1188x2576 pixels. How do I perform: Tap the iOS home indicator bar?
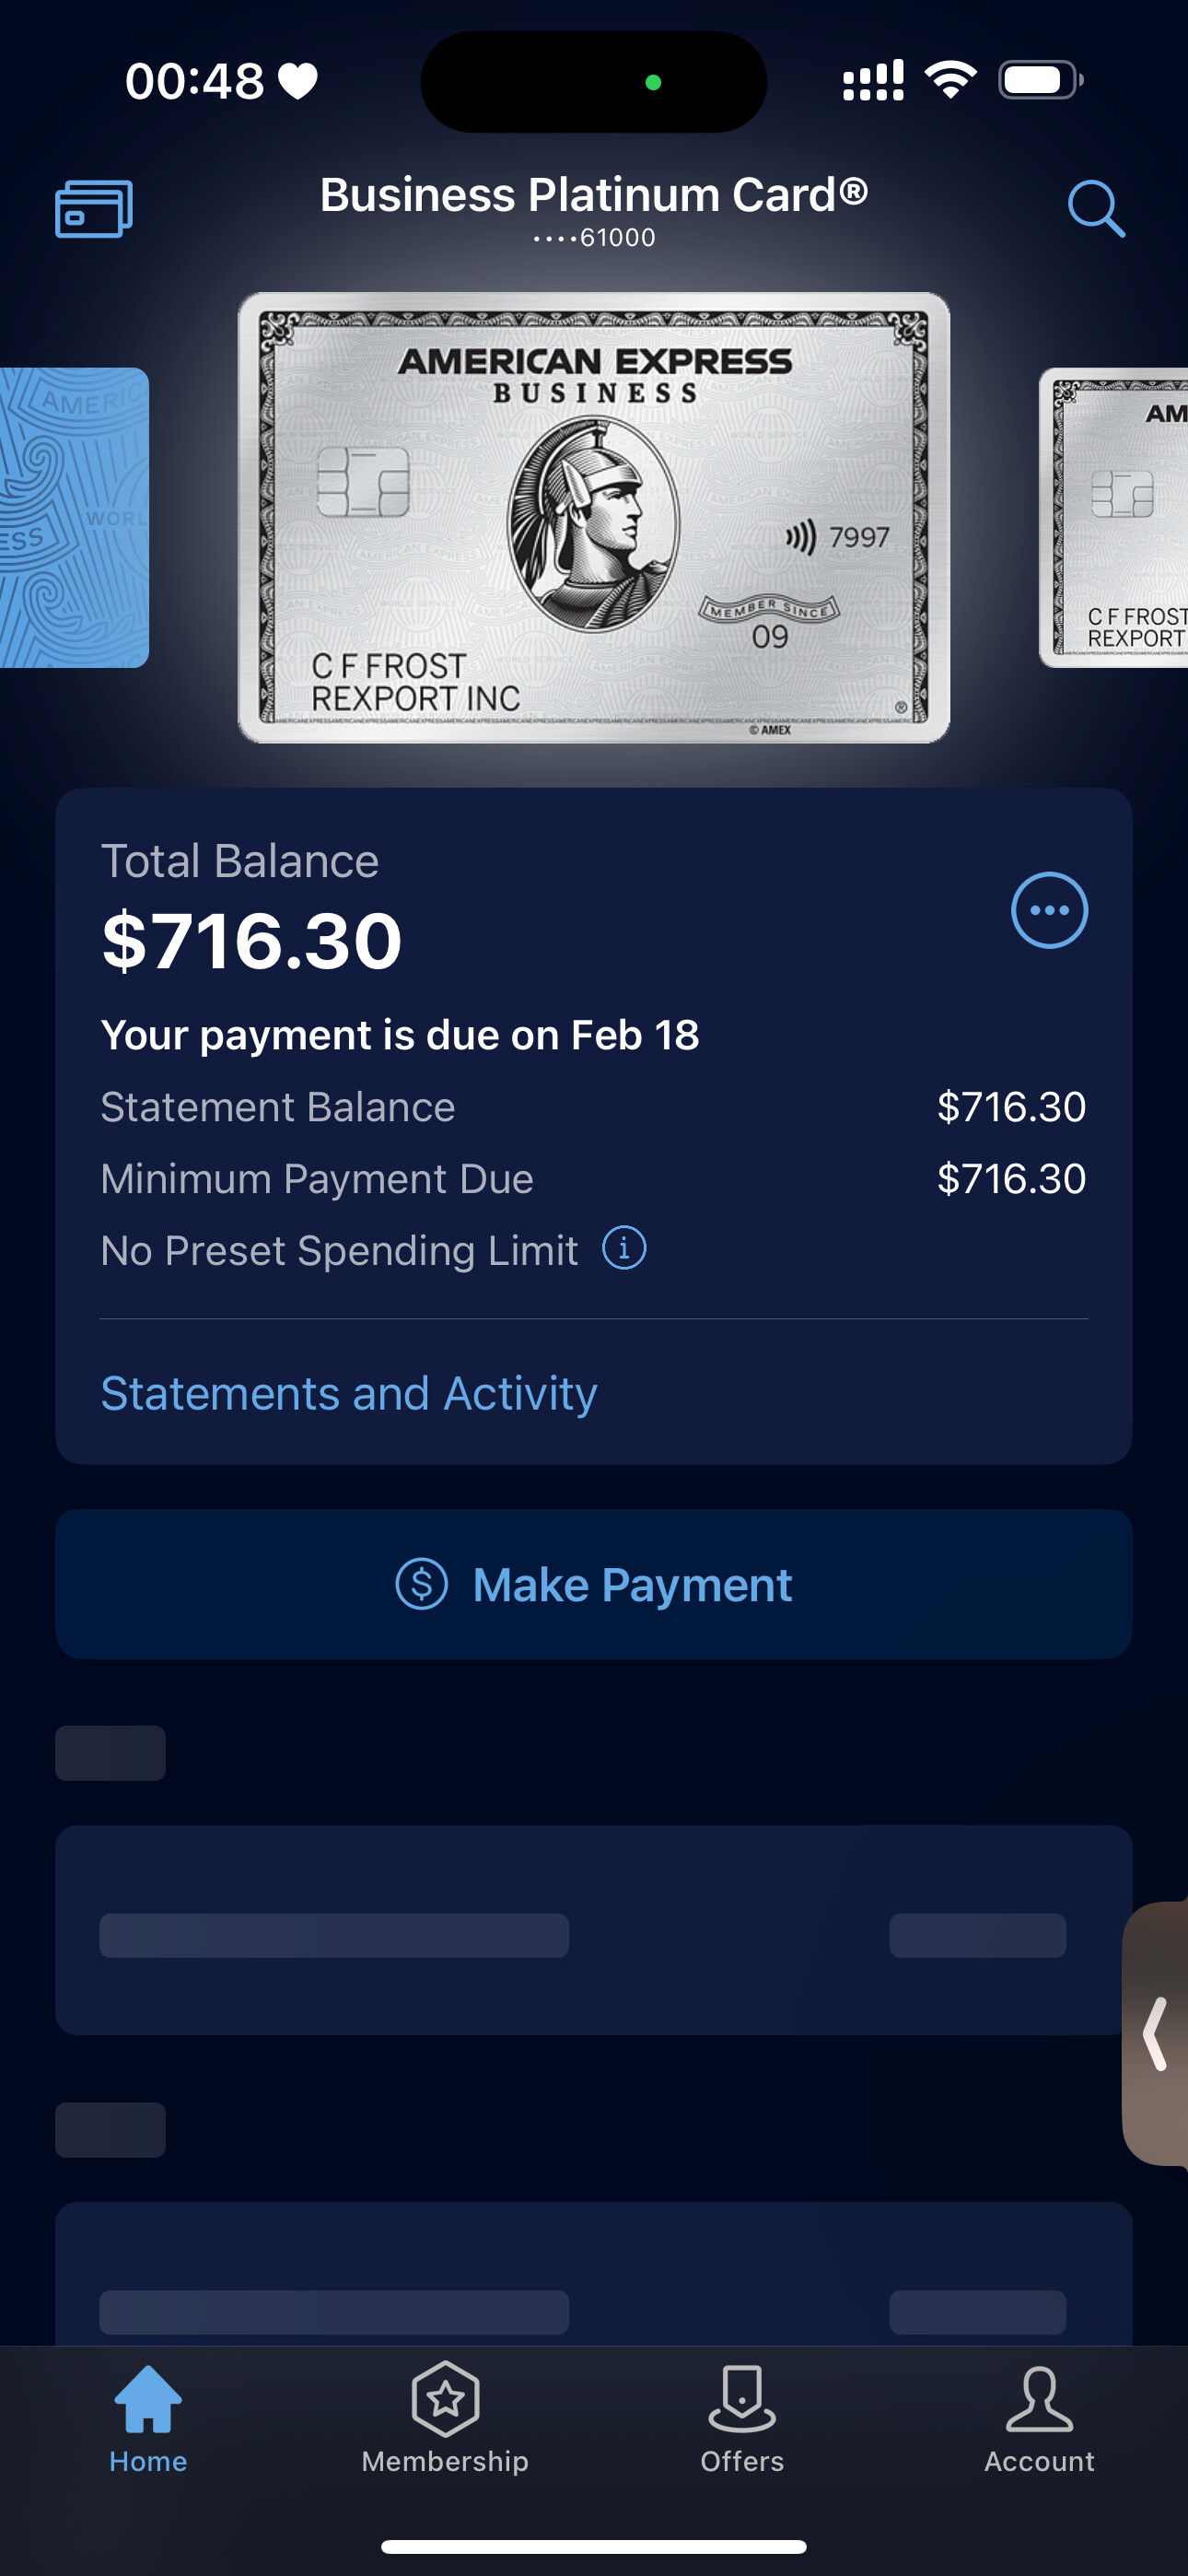594,2546
